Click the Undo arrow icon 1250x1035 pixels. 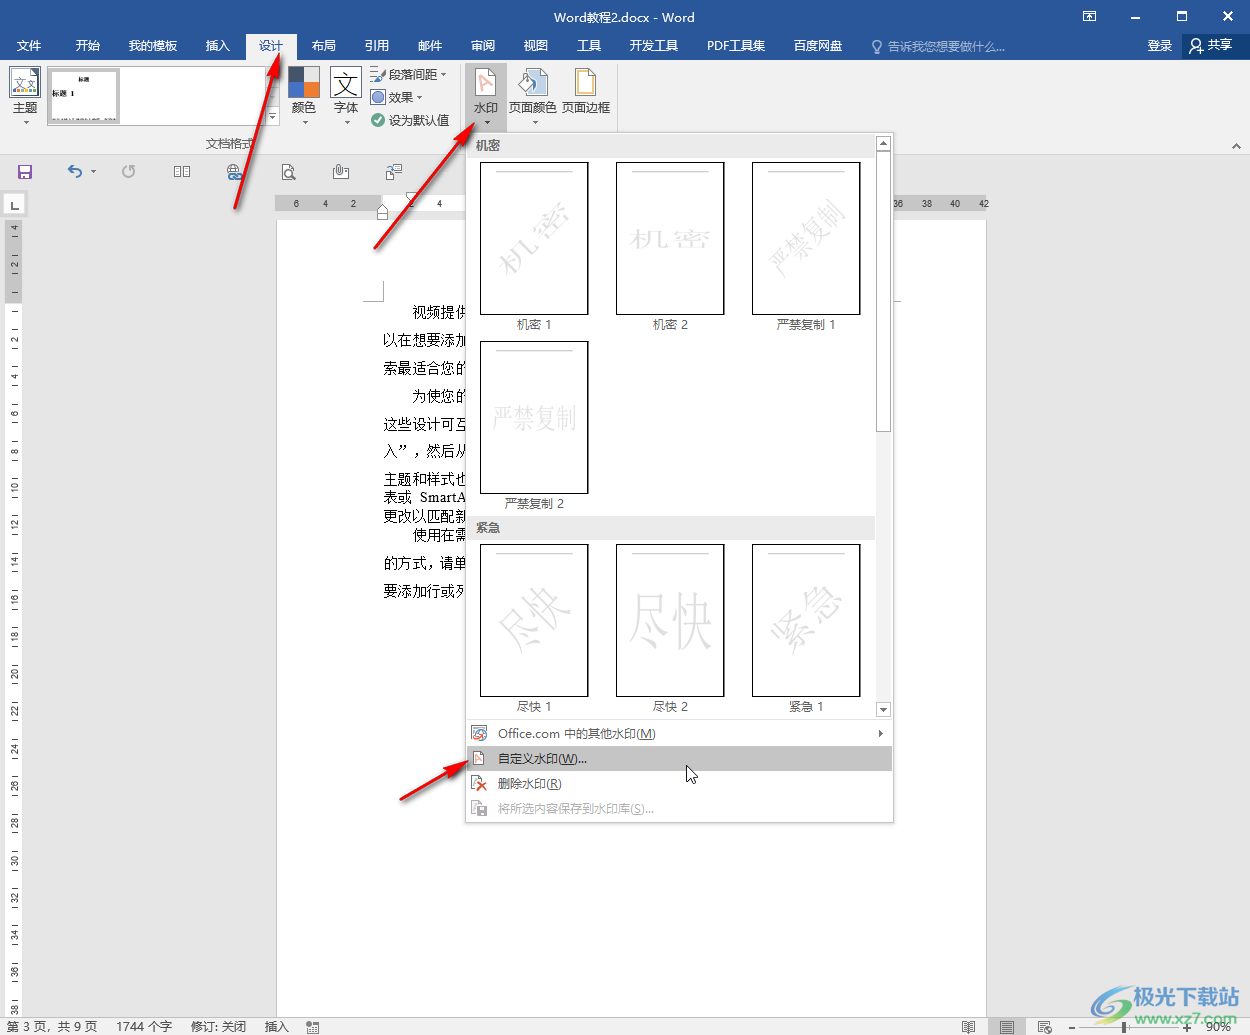point(75,172)
